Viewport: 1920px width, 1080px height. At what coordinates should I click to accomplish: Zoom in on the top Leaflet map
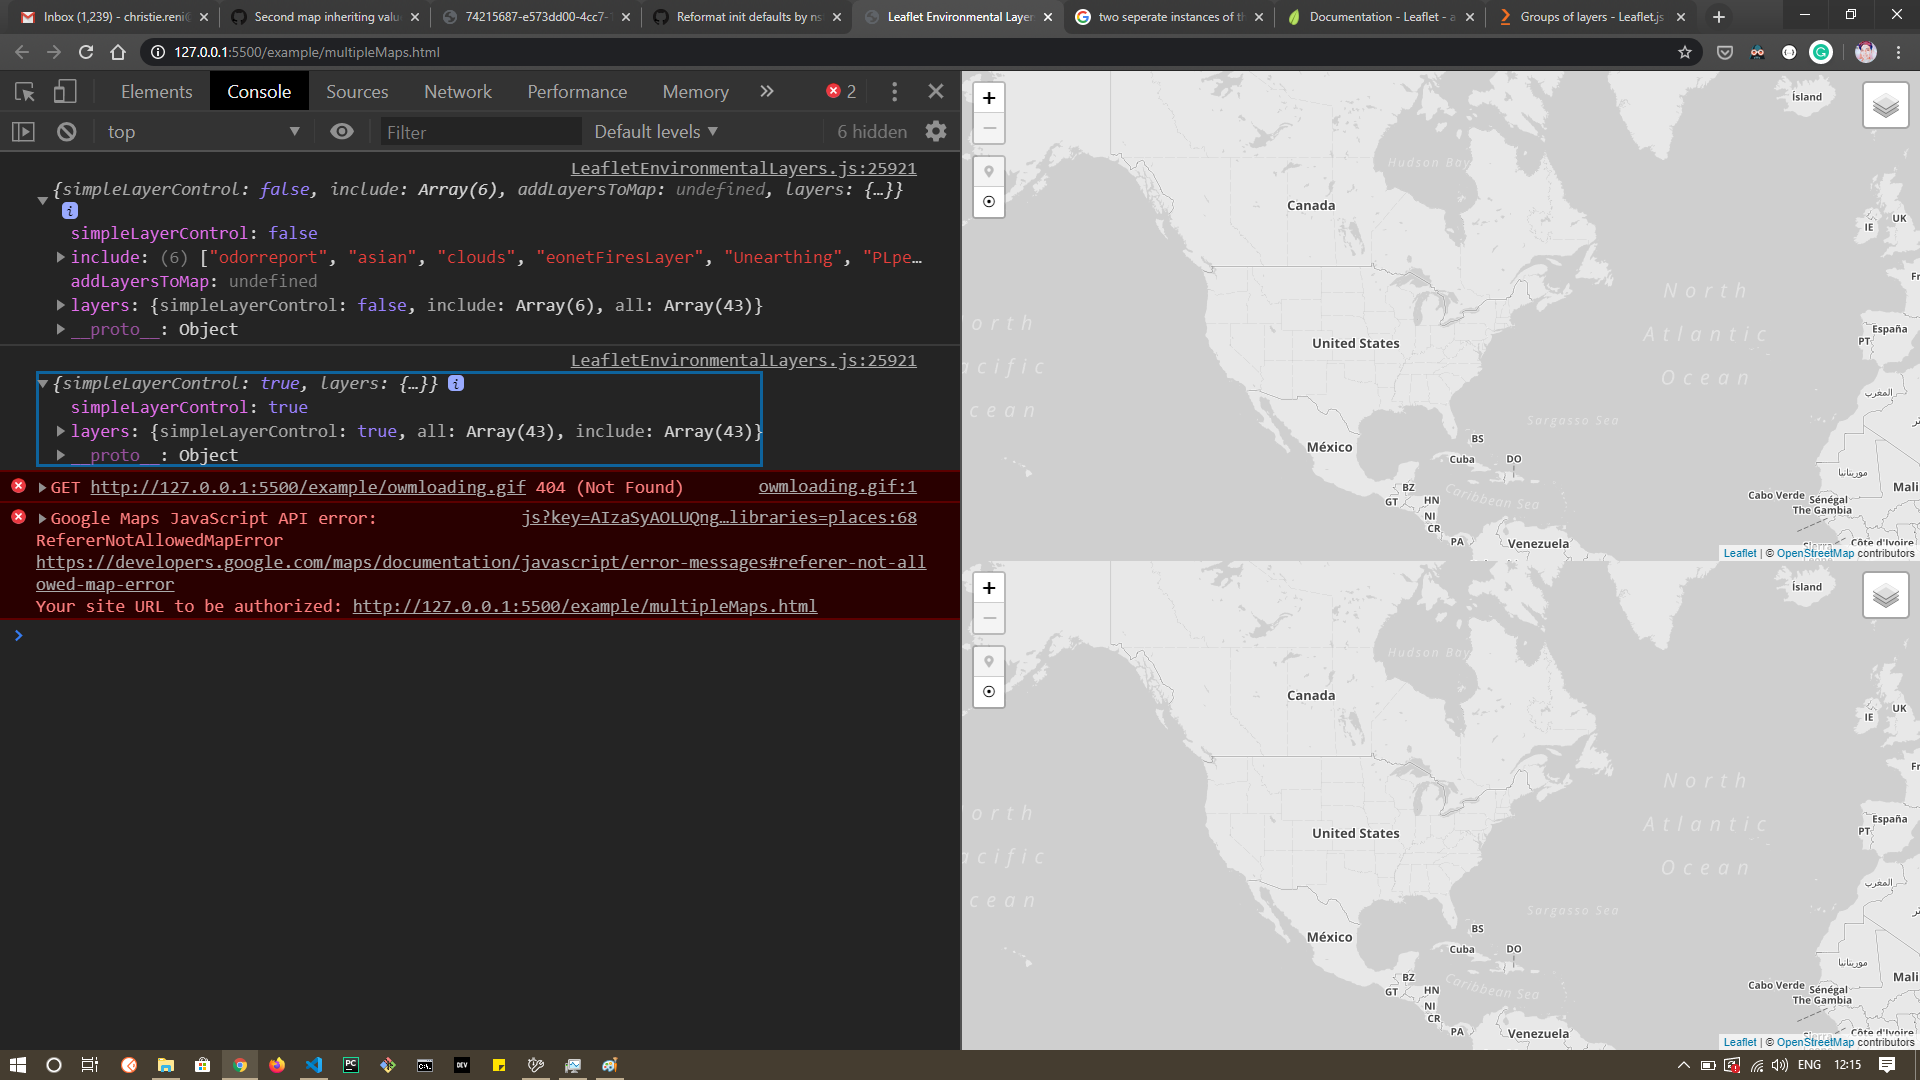point(989,97)
